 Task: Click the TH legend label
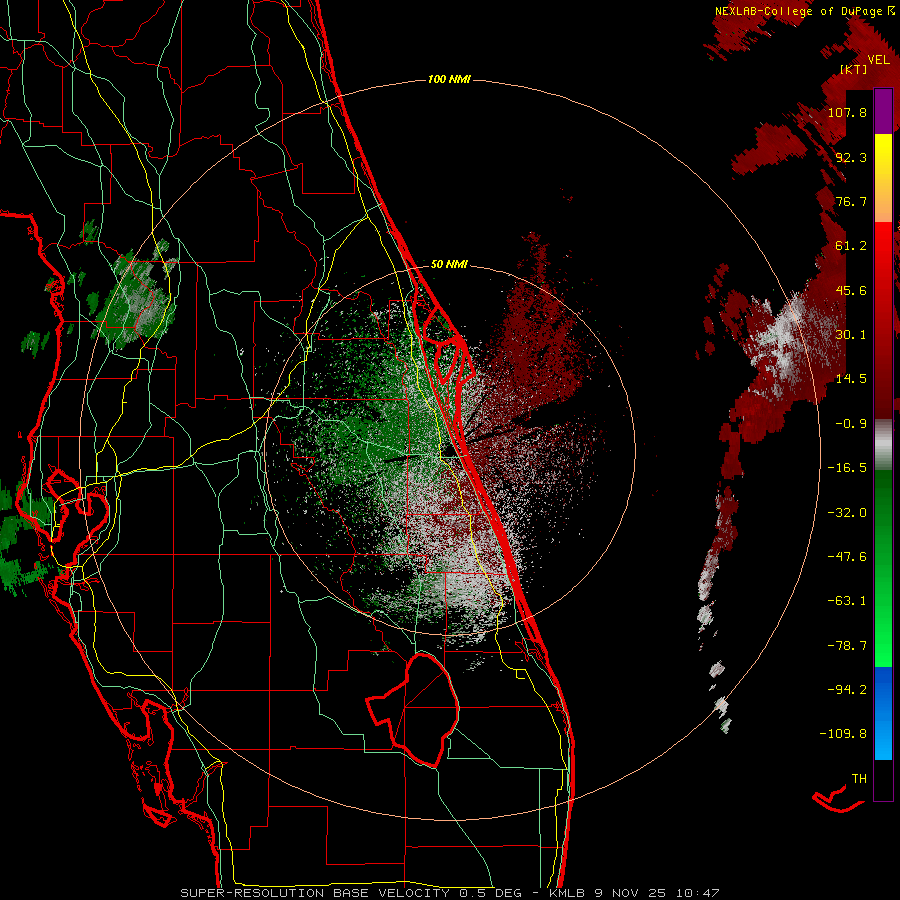pos(859,779)
